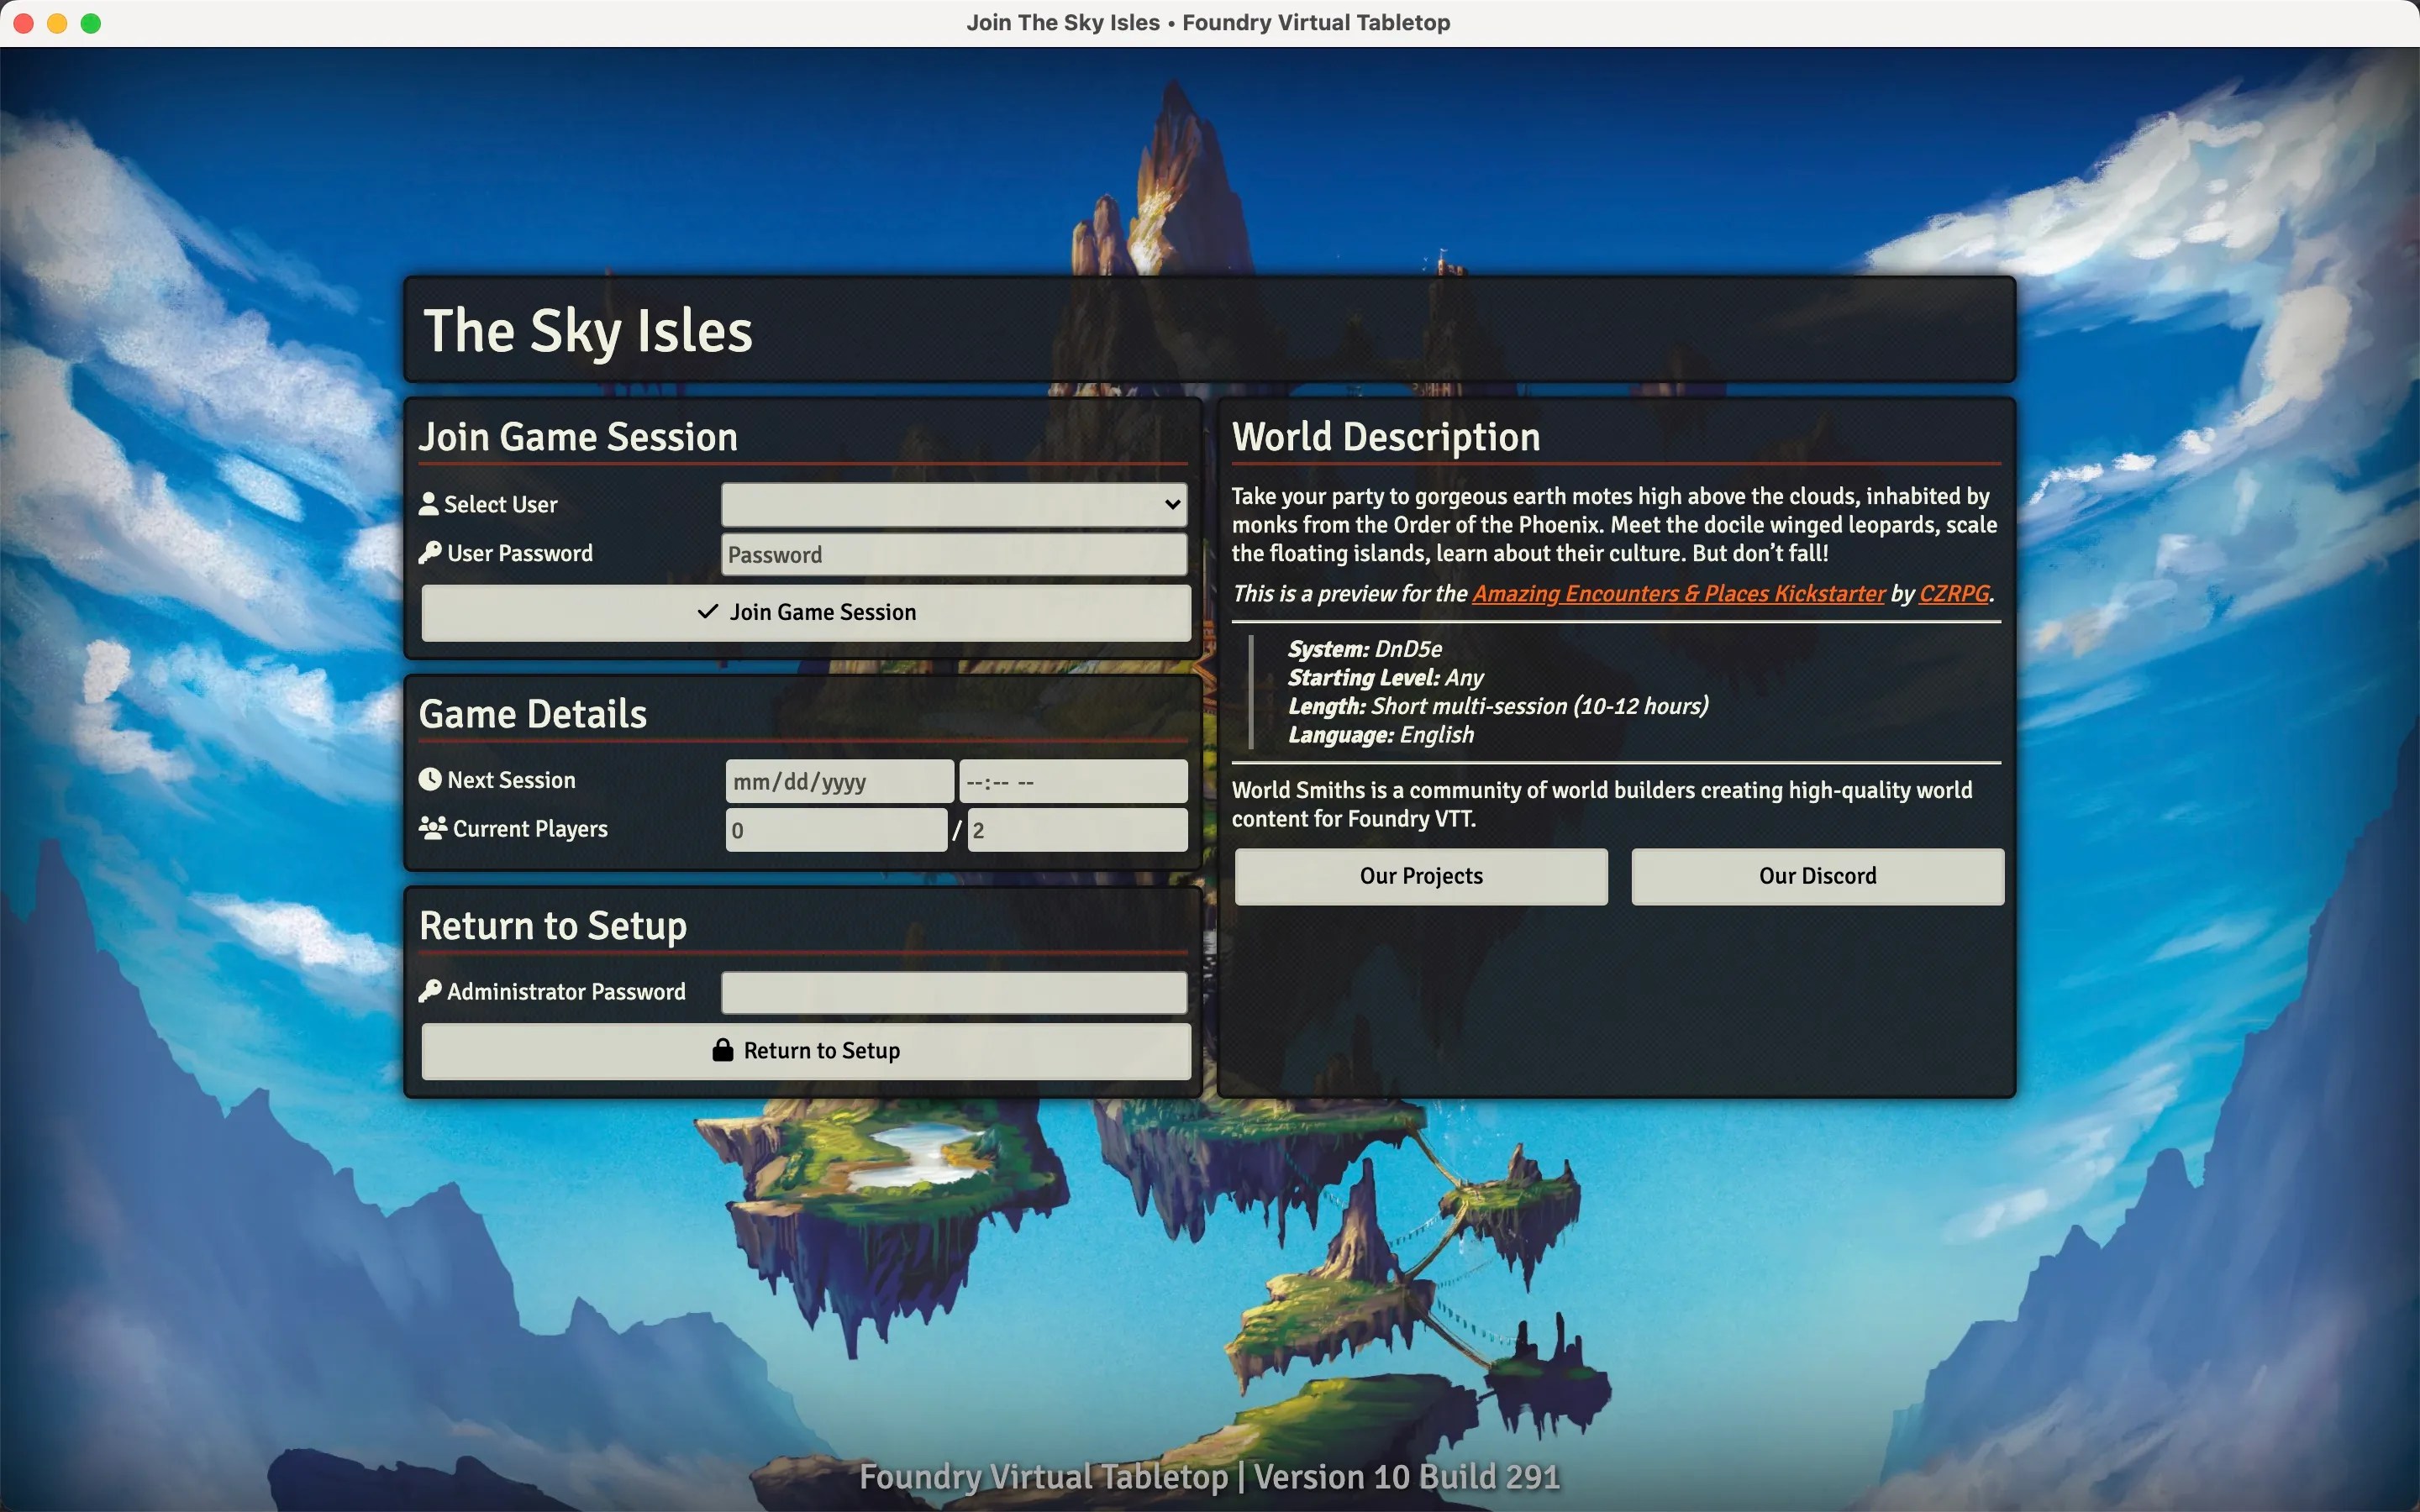Click the Our Discord button
2420x1512 pixels.
coord(1817,876)
